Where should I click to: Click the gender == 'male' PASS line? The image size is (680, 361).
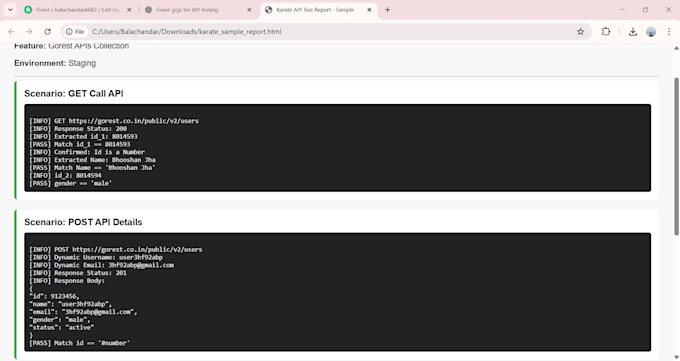pyautogui.click(x=71, y=184)
